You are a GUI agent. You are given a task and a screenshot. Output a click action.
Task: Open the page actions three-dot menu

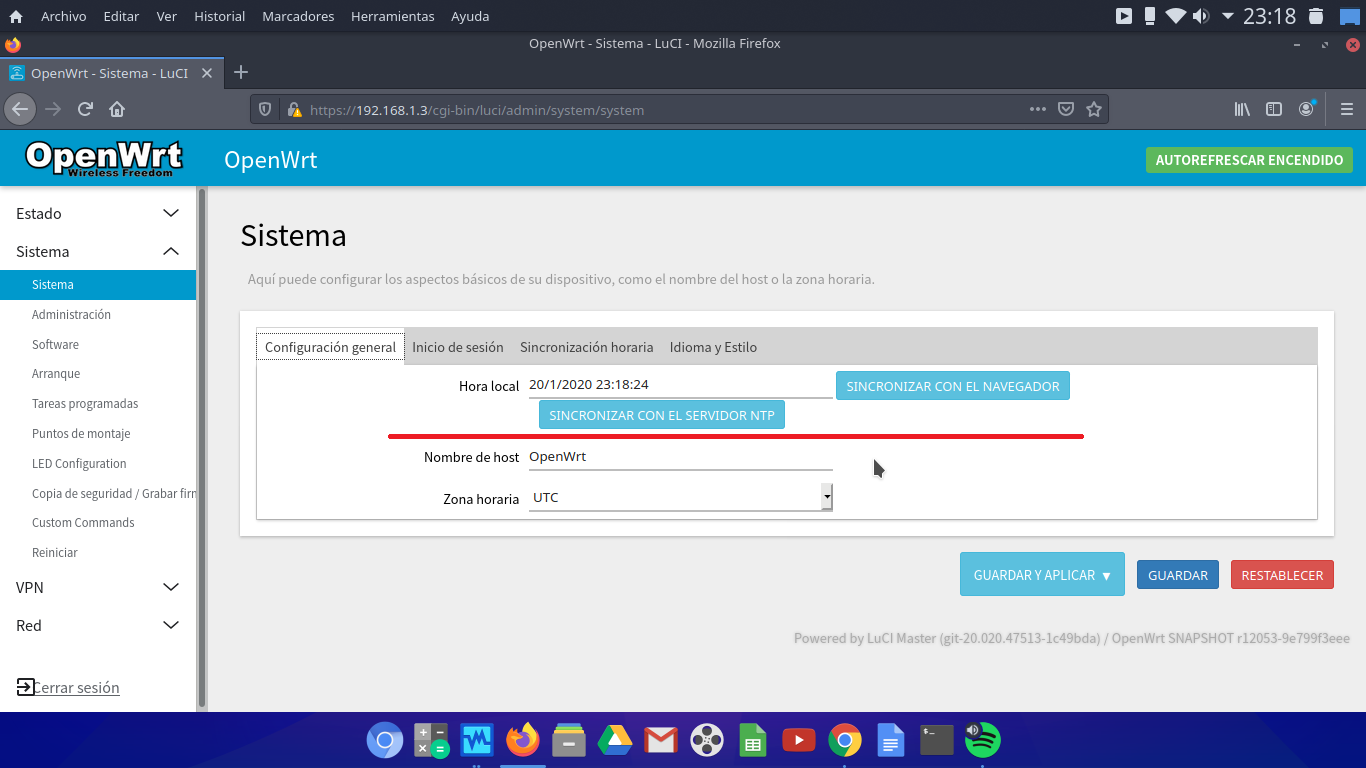point(1038,110)
